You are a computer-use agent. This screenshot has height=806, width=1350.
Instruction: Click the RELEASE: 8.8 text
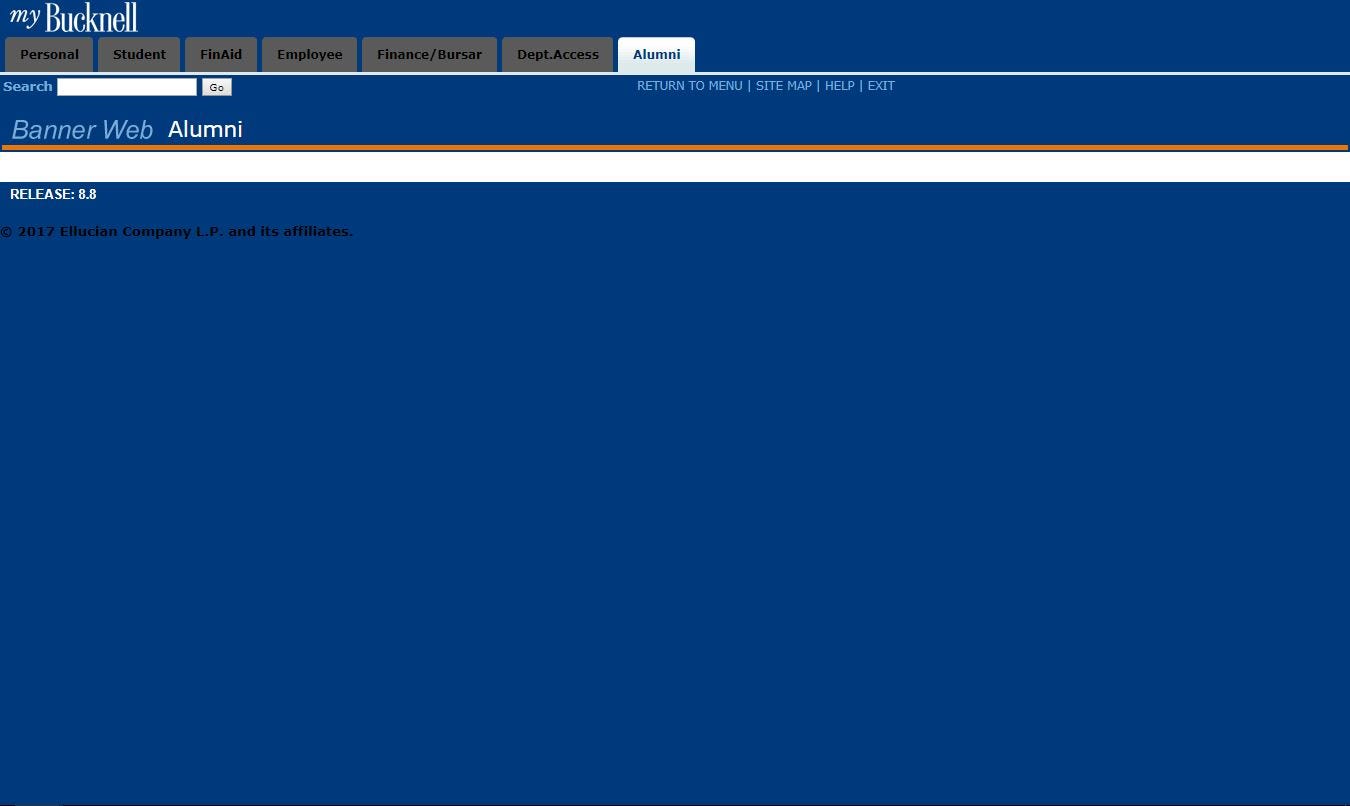point(53,194)
